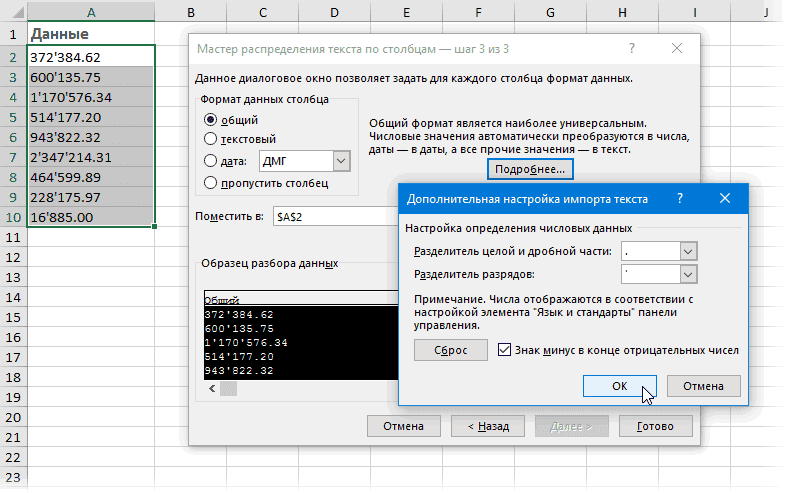Select column C header in spreadsheet
Image resolution: width=787 pixels, height=493 pixels.
[x=262, y=12]
